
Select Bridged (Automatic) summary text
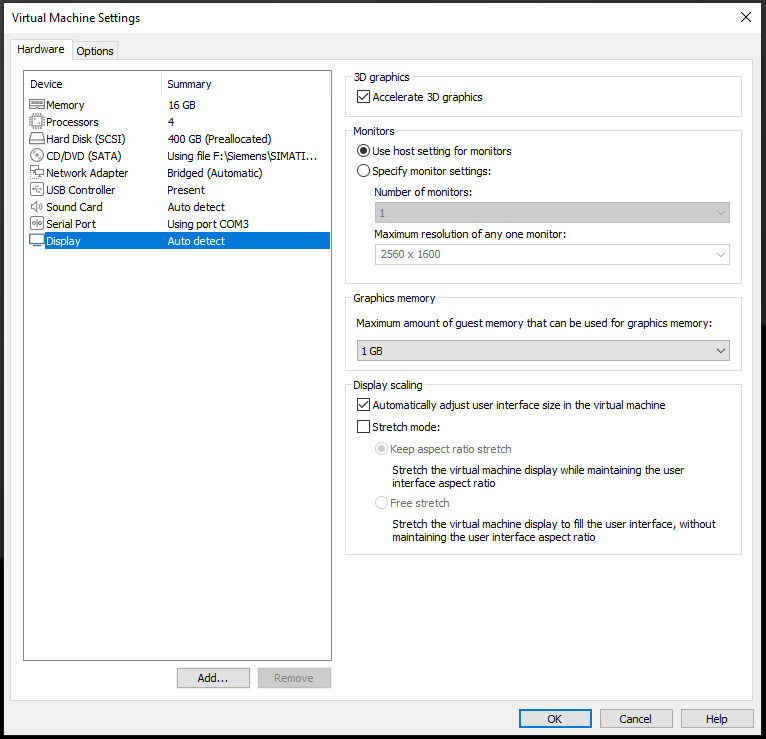(215, 173)
